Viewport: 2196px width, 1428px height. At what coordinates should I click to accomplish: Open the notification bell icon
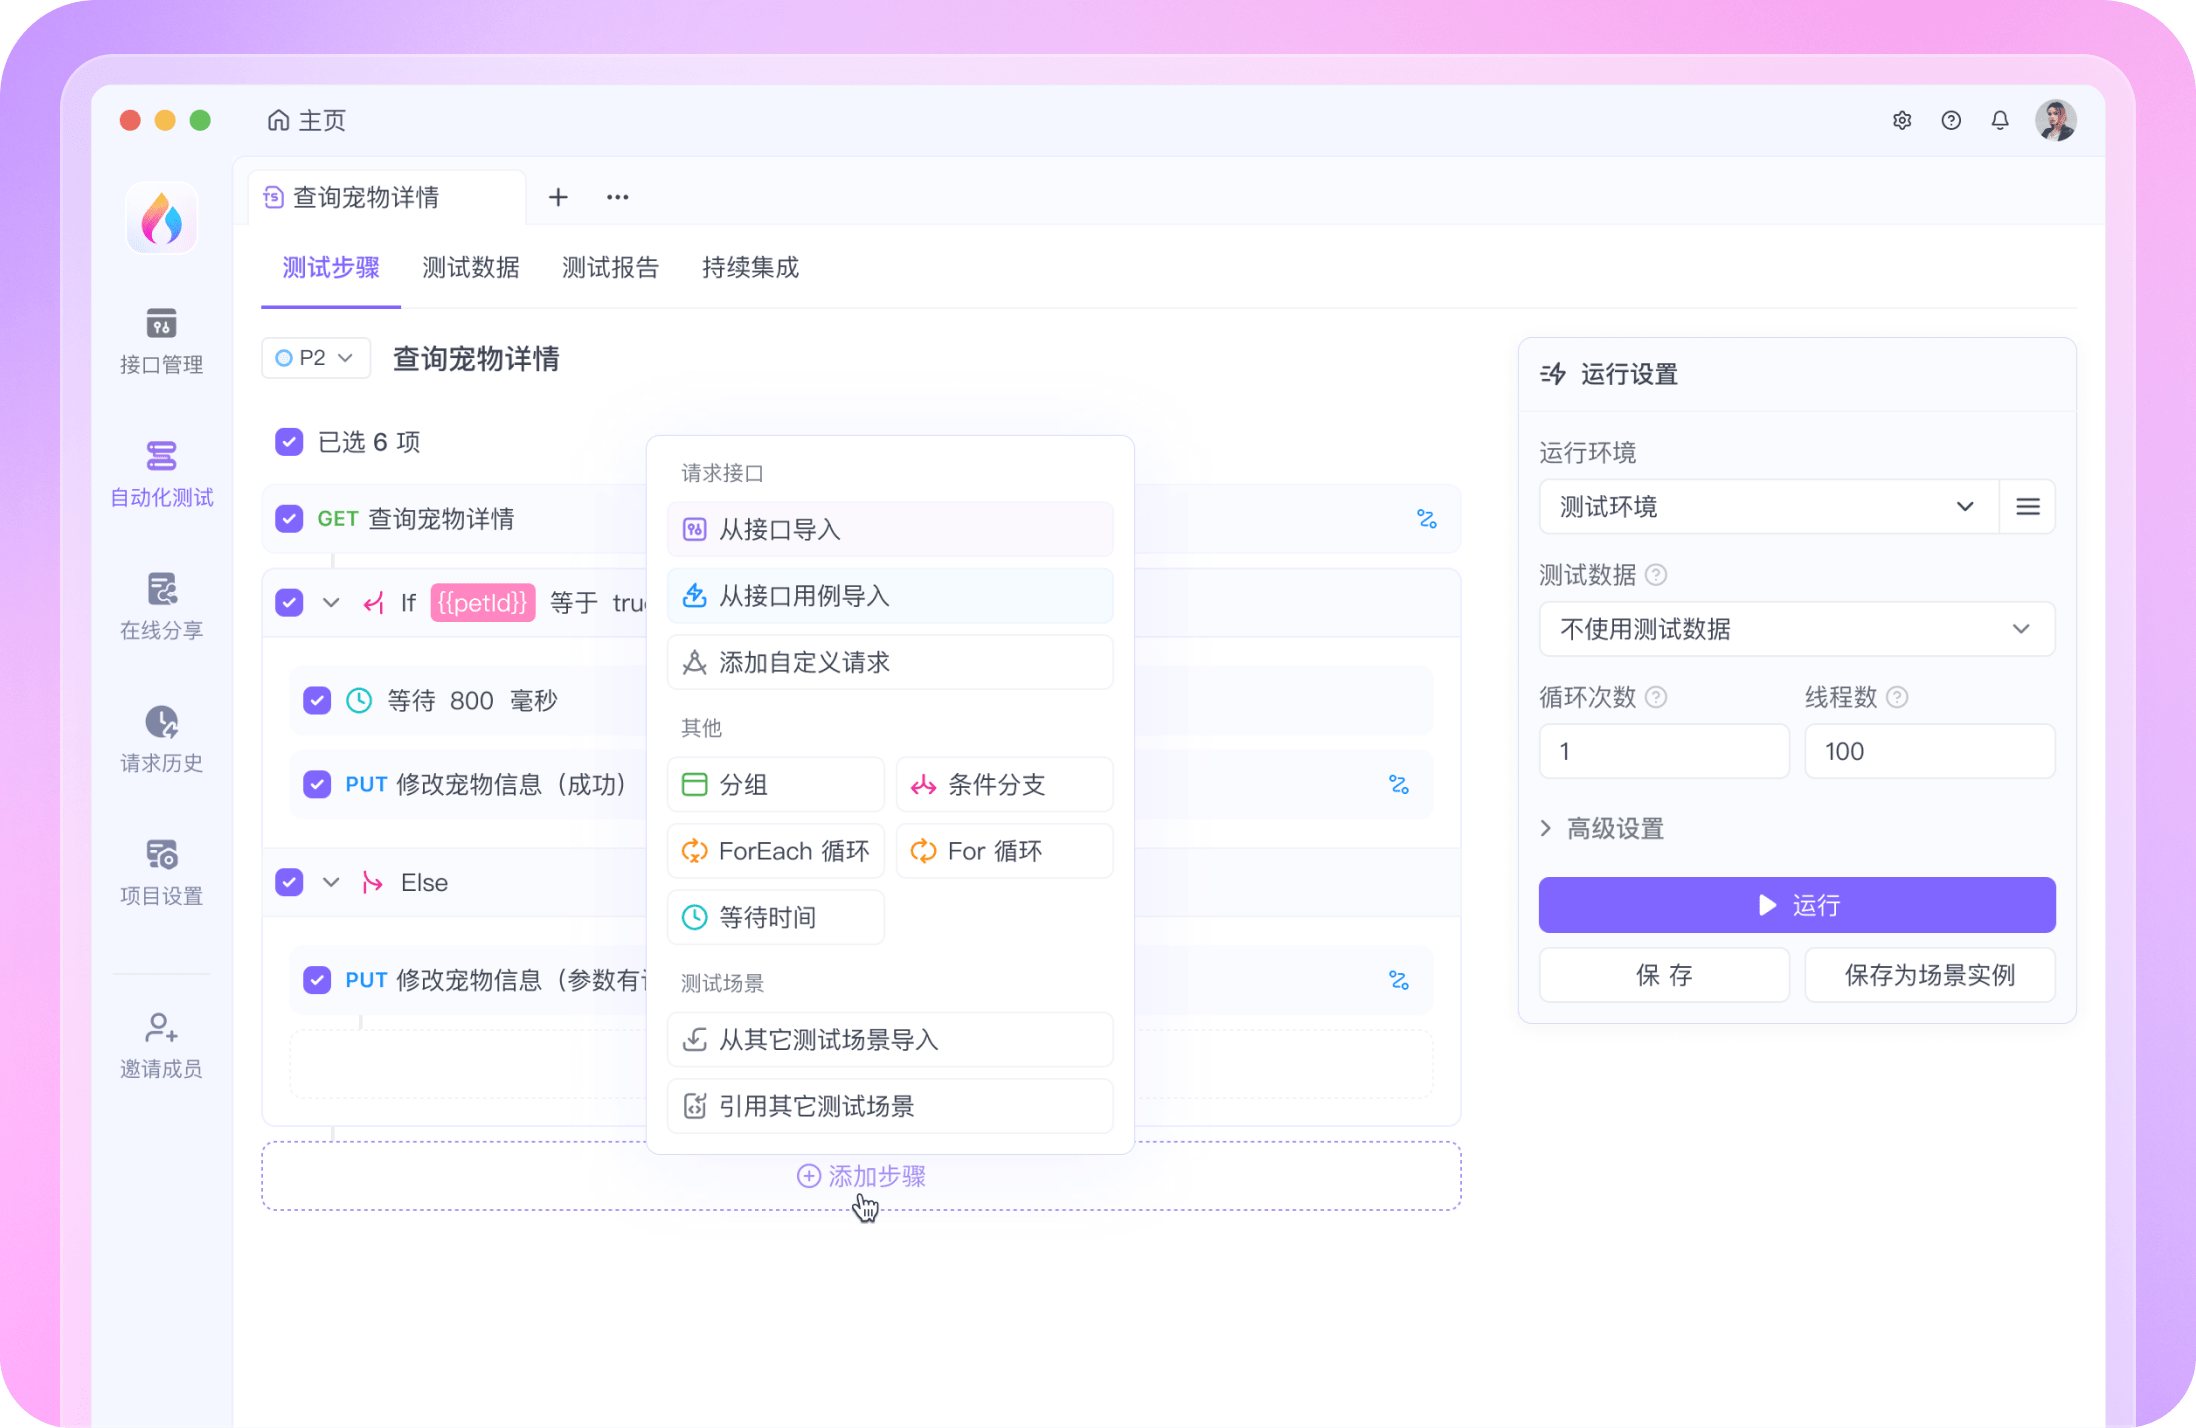coord(2001,120)
